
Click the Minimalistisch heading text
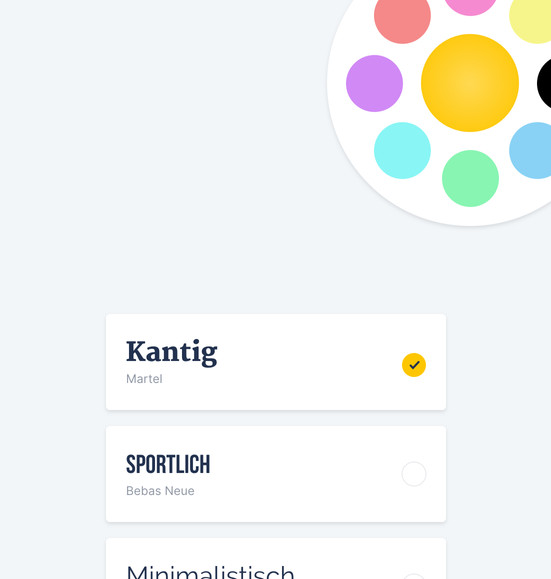(210, 572)
